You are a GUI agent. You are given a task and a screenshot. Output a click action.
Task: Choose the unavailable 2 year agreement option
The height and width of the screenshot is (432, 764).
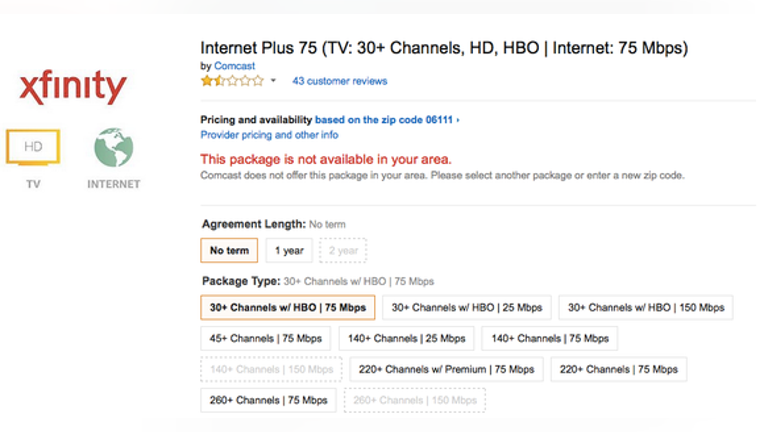coord(343,250)
